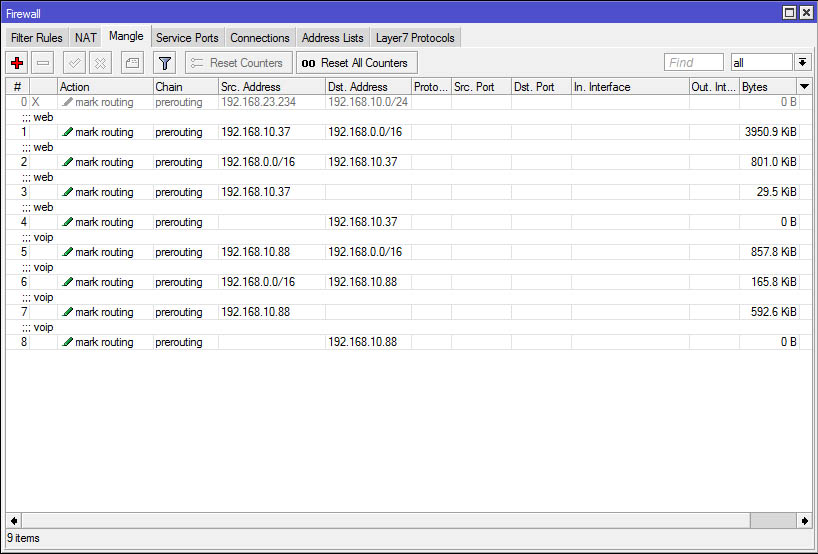Click the checkmark Enable rule icon
818x554 pixels.
point(74,63)
